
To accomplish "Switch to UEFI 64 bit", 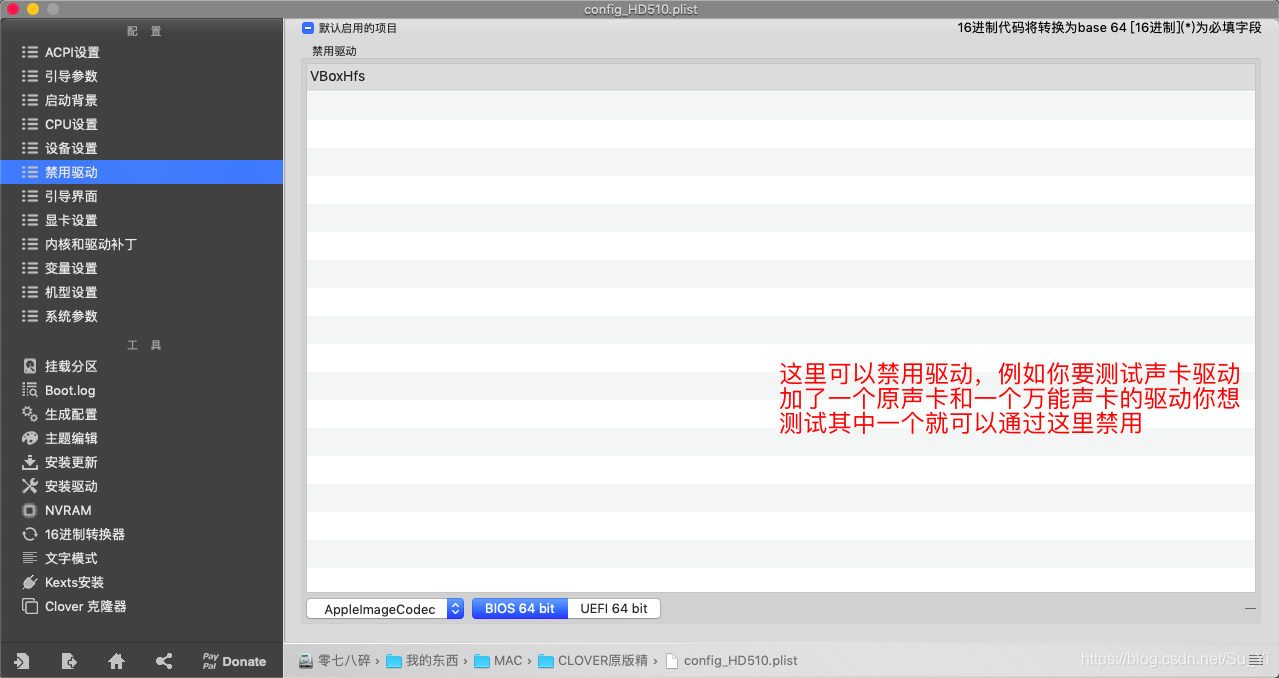I will click(614, 608).
